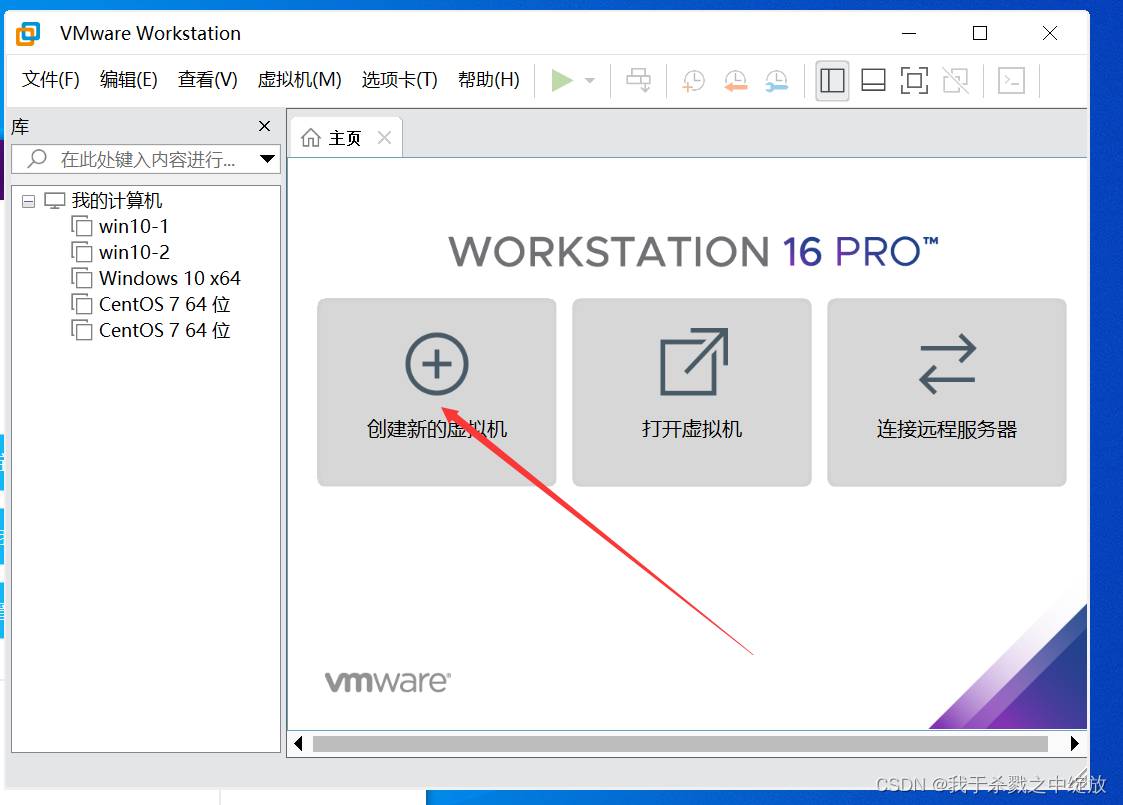Click the green power on play button
The width and height of the screenshot is (1123, 805).
point(562,80)
